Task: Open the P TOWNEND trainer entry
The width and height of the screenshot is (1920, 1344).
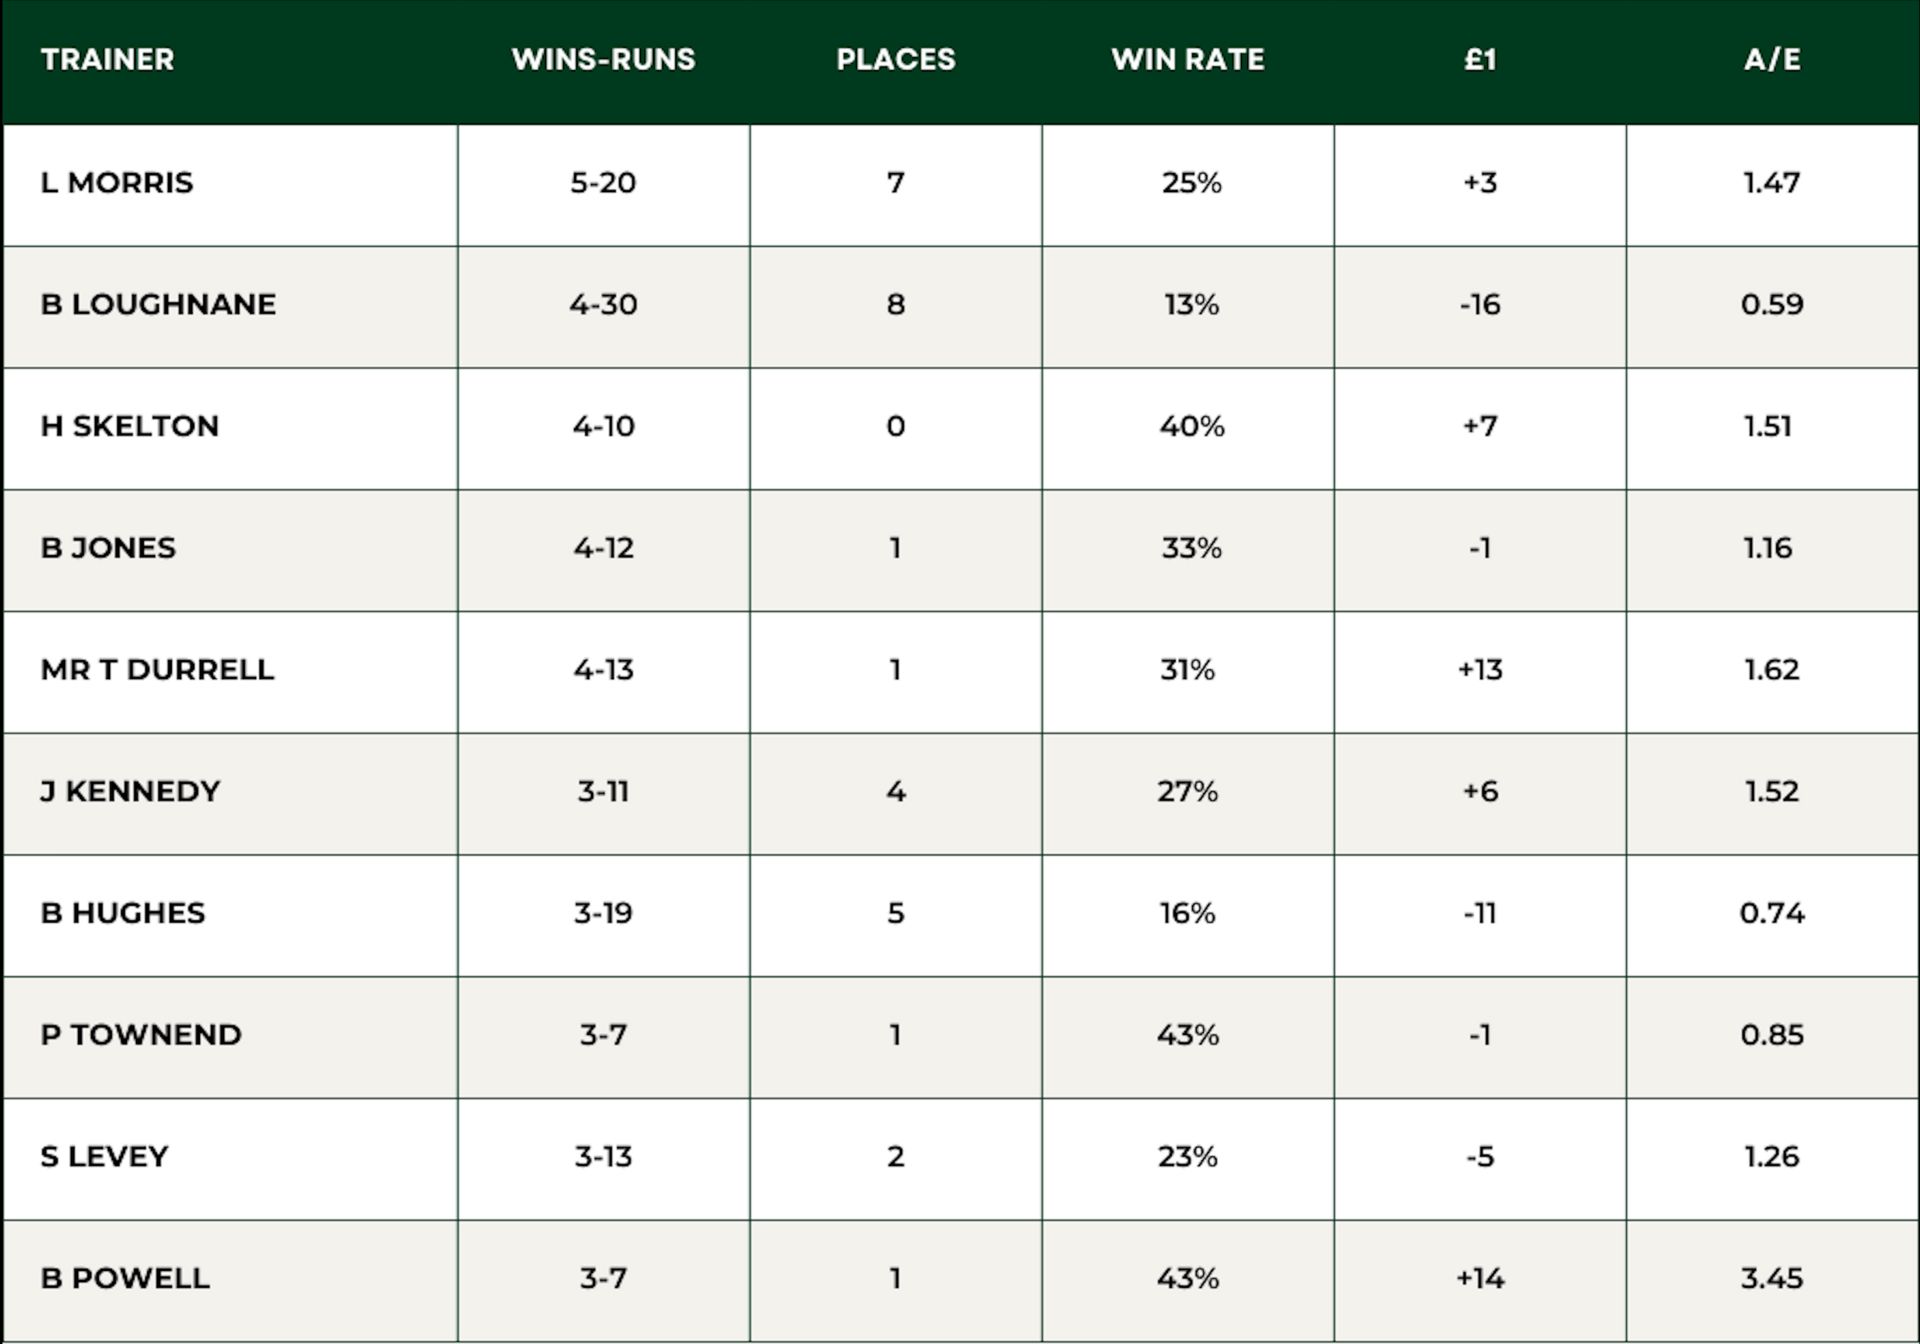Action: click(141, 1035)
